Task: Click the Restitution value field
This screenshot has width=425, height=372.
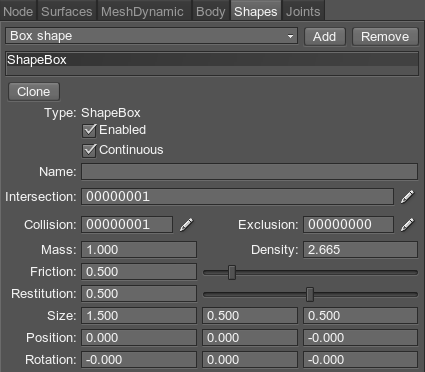Action: [139, 294]
